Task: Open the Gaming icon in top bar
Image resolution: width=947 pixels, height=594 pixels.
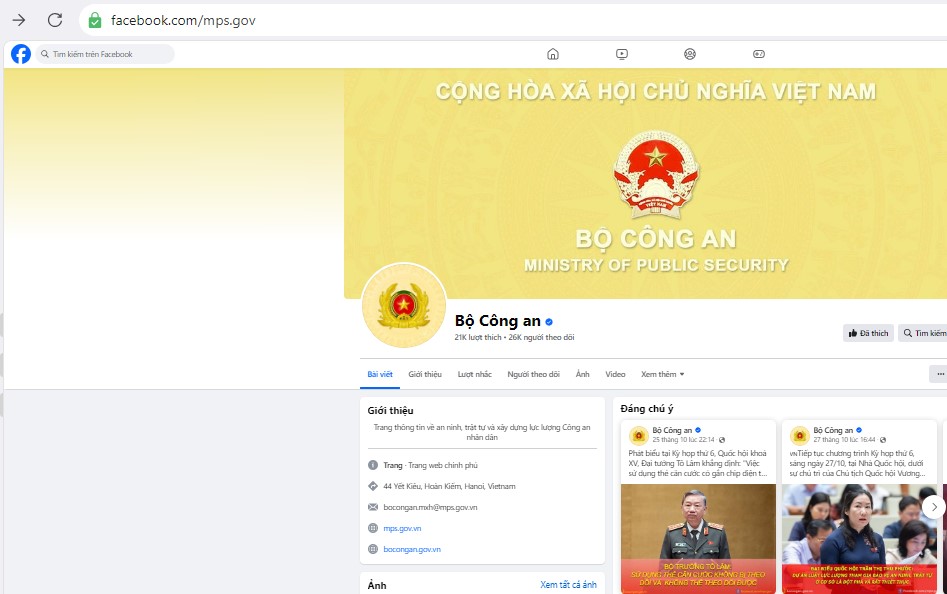Action: (759, 54)
